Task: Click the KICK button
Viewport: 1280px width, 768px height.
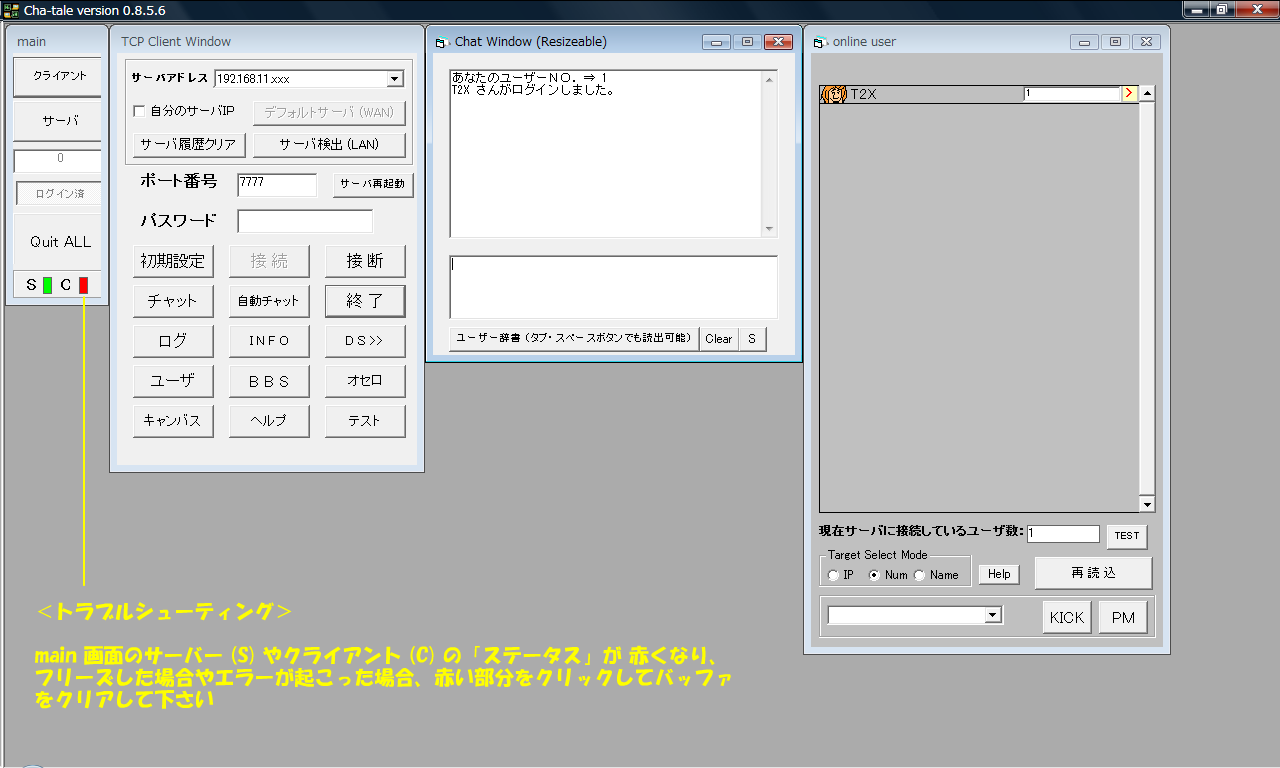Action: click(x=1066, y=616)
